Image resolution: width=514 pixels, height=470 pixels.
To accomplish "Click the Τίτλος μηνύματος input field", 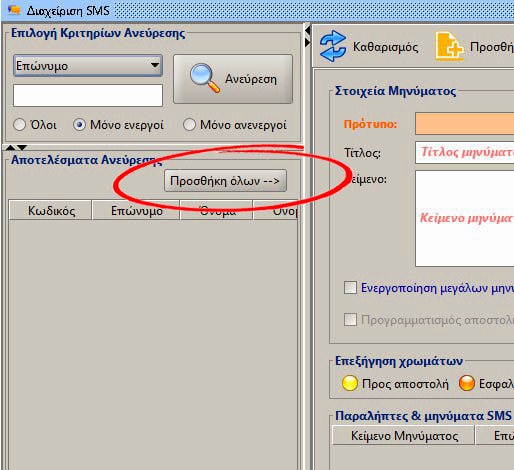I will pos(464,152).
